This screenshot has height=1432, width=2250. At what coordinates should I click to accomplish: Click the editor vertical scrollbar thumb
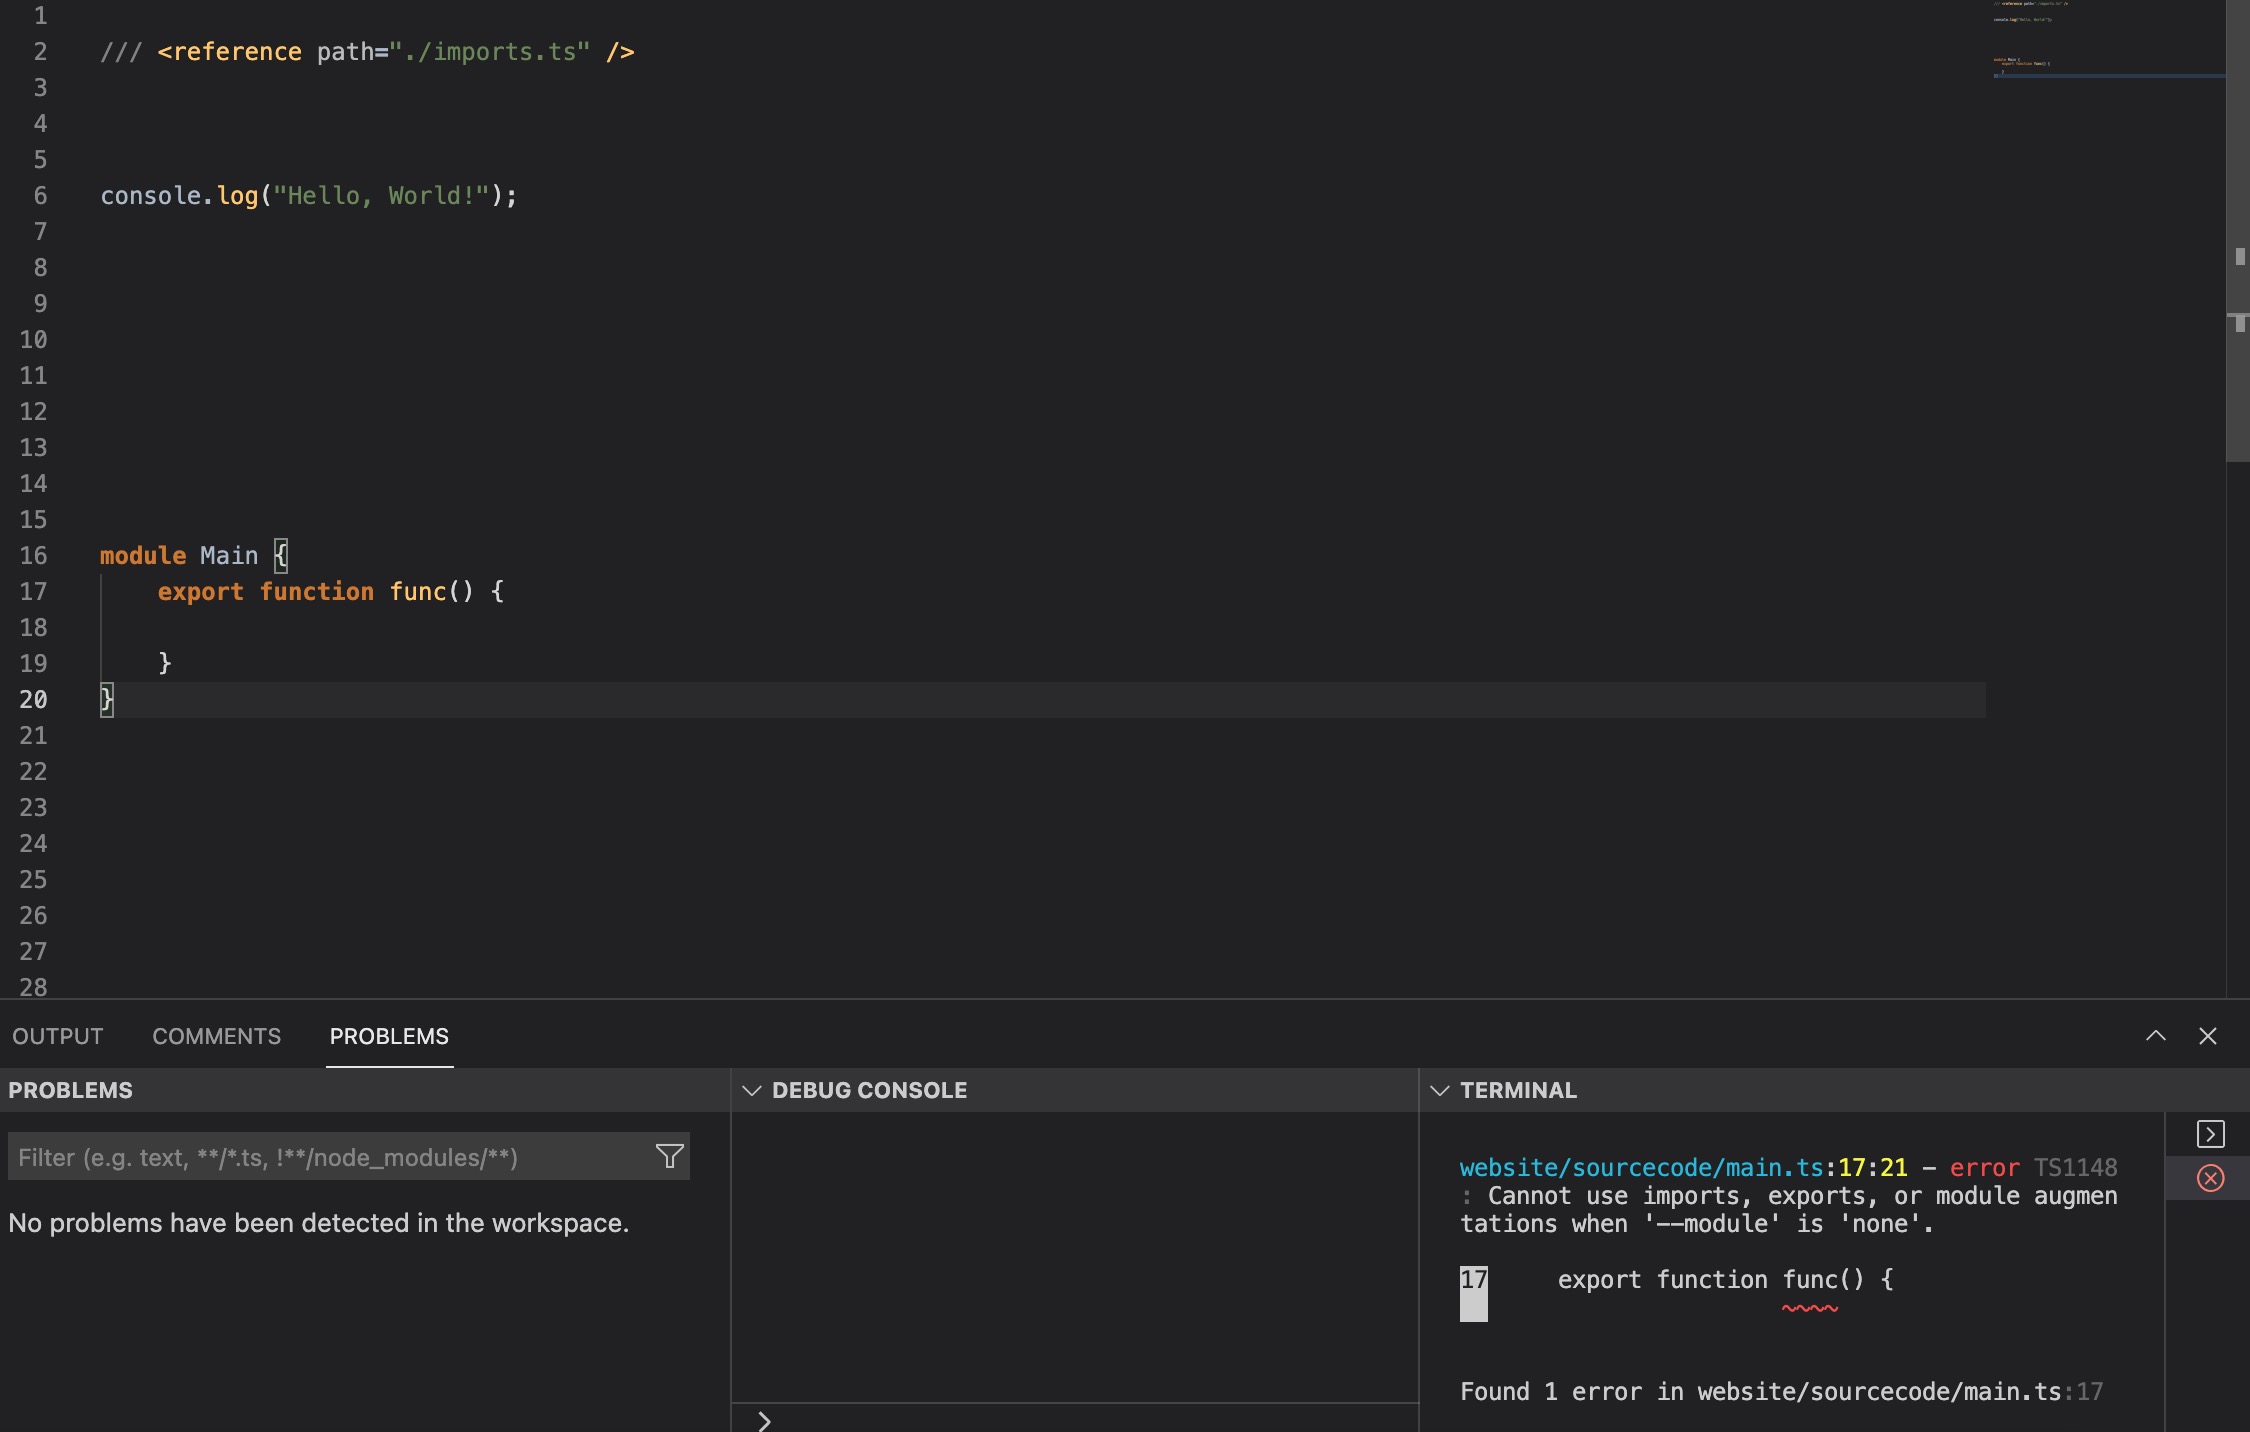click(2238, 230)
